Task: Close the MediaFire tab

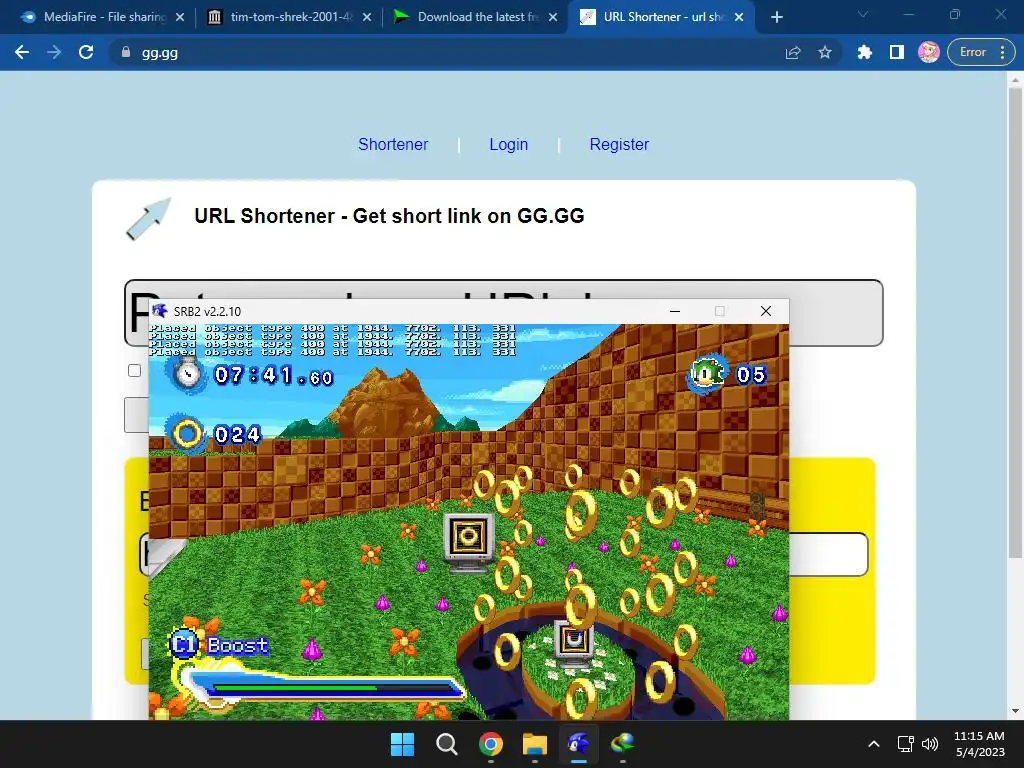Action: (180, 17)
